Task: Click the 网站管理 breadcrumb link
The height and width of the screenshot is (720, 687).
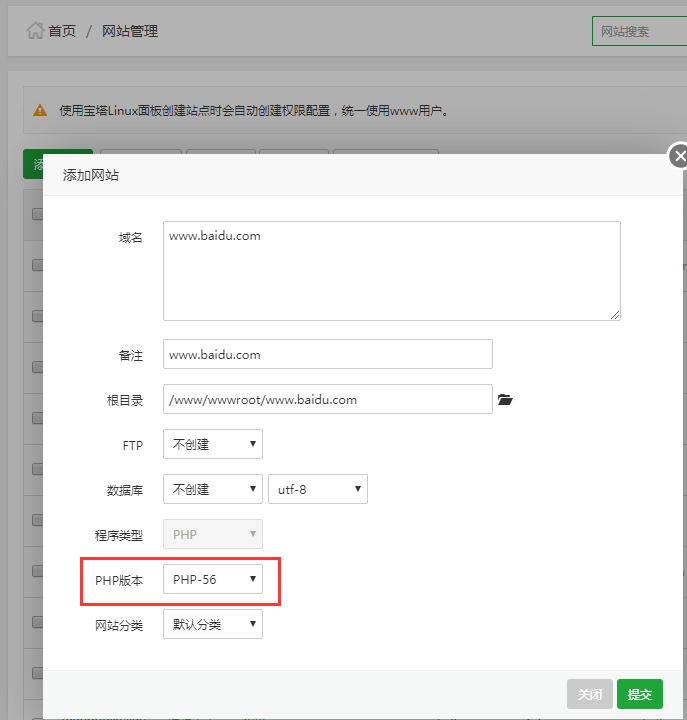Action: [x=130, y=31]
